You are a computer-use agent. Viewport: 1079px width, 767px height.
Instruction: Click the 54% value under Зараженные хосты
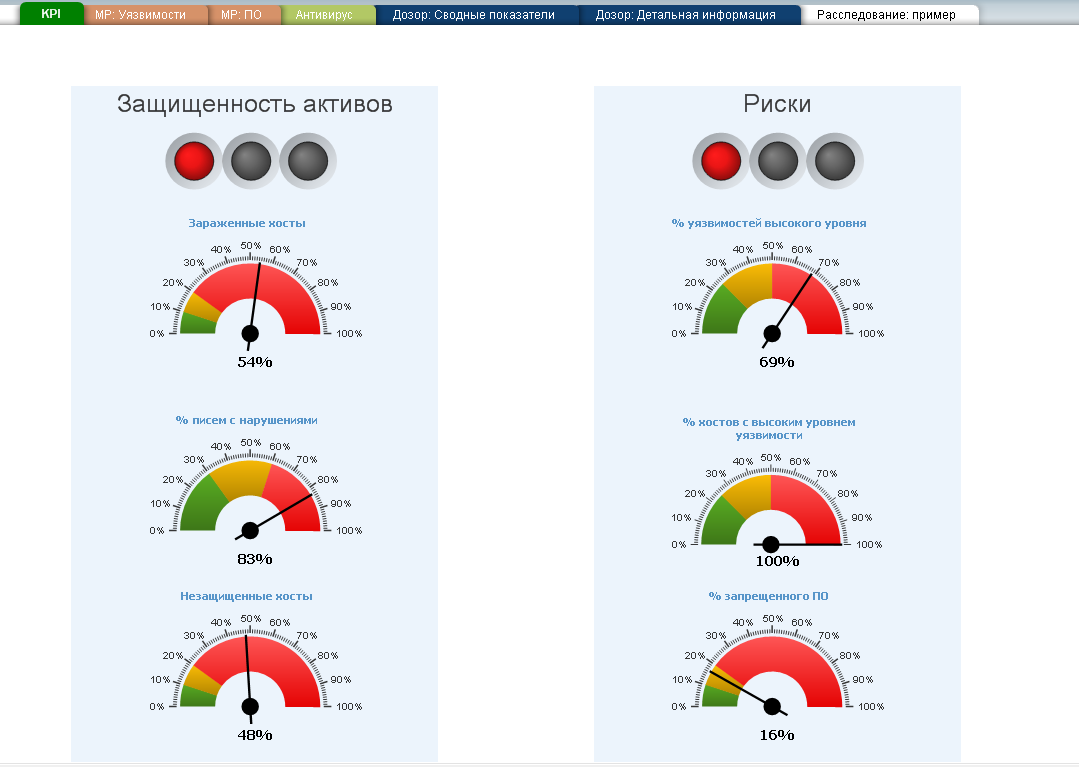pos(255,362)
